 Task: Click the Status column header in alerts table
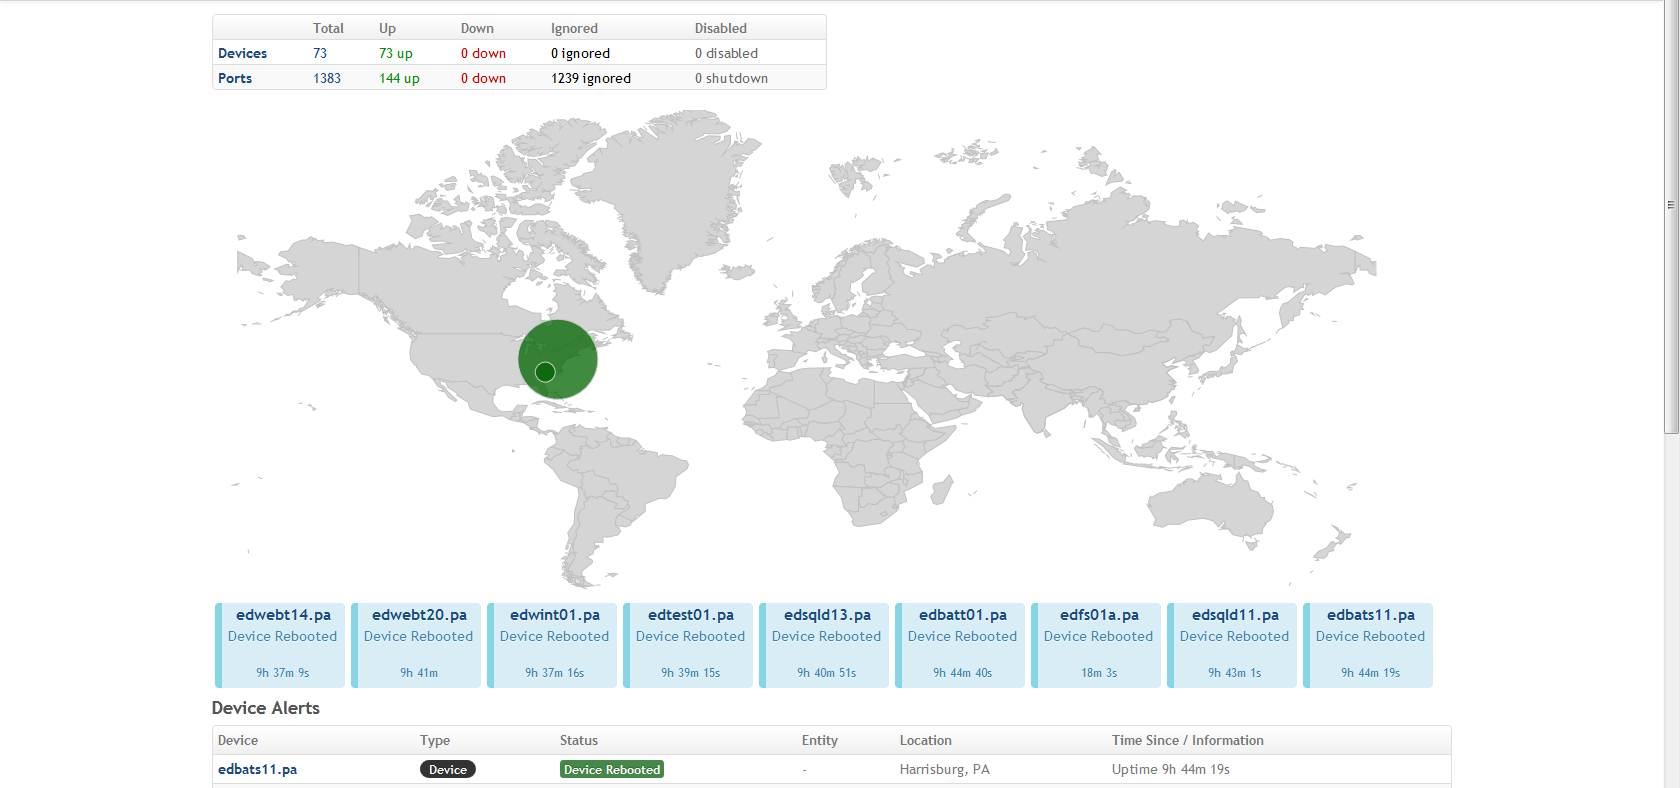[x=578, y=740]
